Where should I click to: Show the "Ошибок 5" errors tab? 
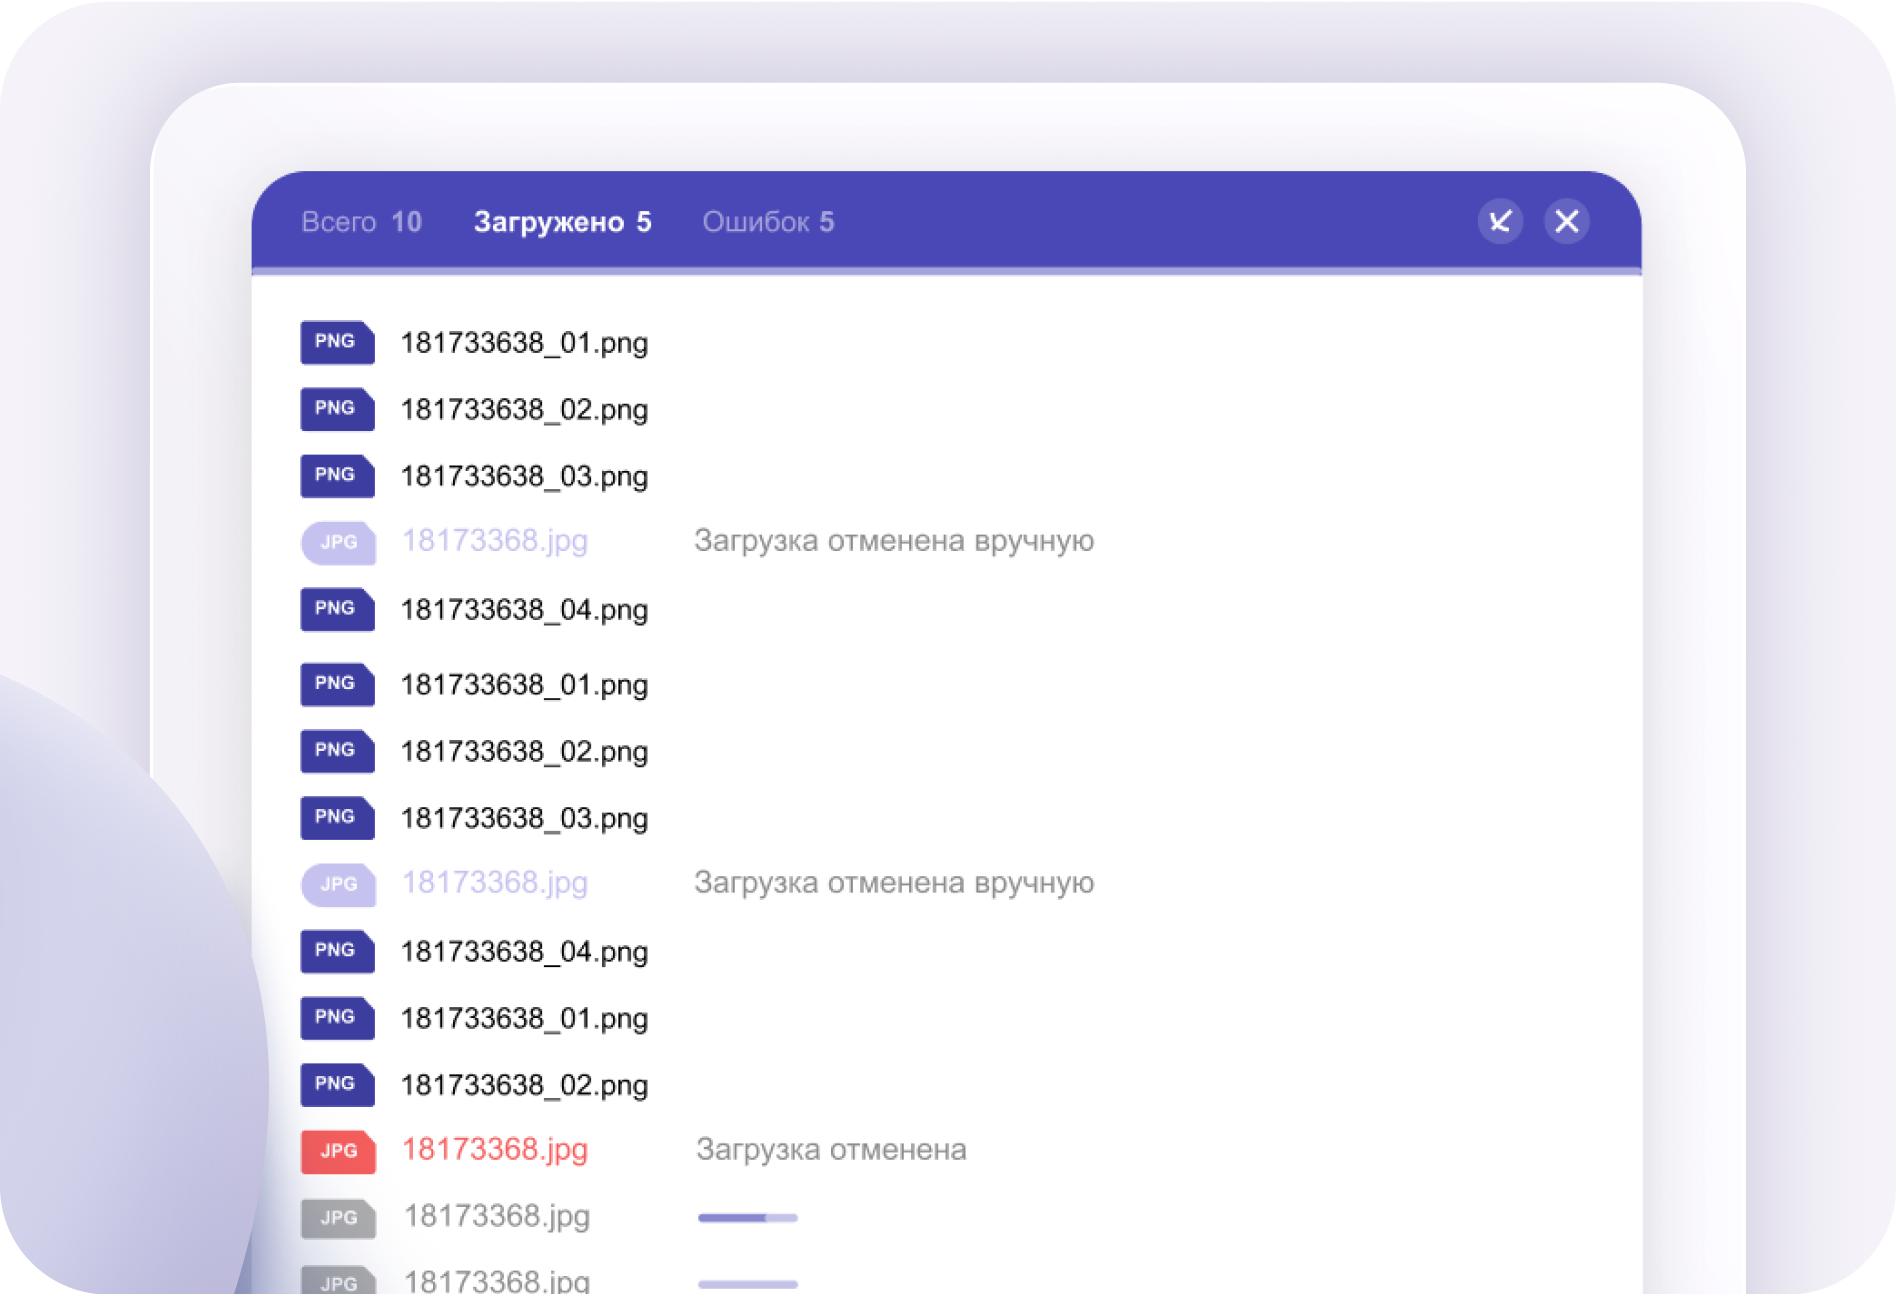click(x=767, y=222)
